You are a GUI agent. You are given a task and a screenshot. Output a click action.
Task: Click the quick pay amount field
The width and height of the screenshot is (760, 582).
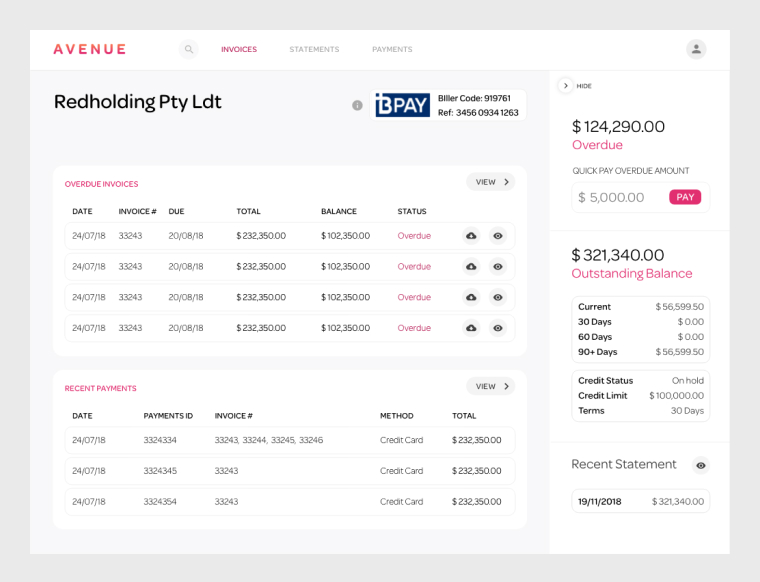click(618, 197)
